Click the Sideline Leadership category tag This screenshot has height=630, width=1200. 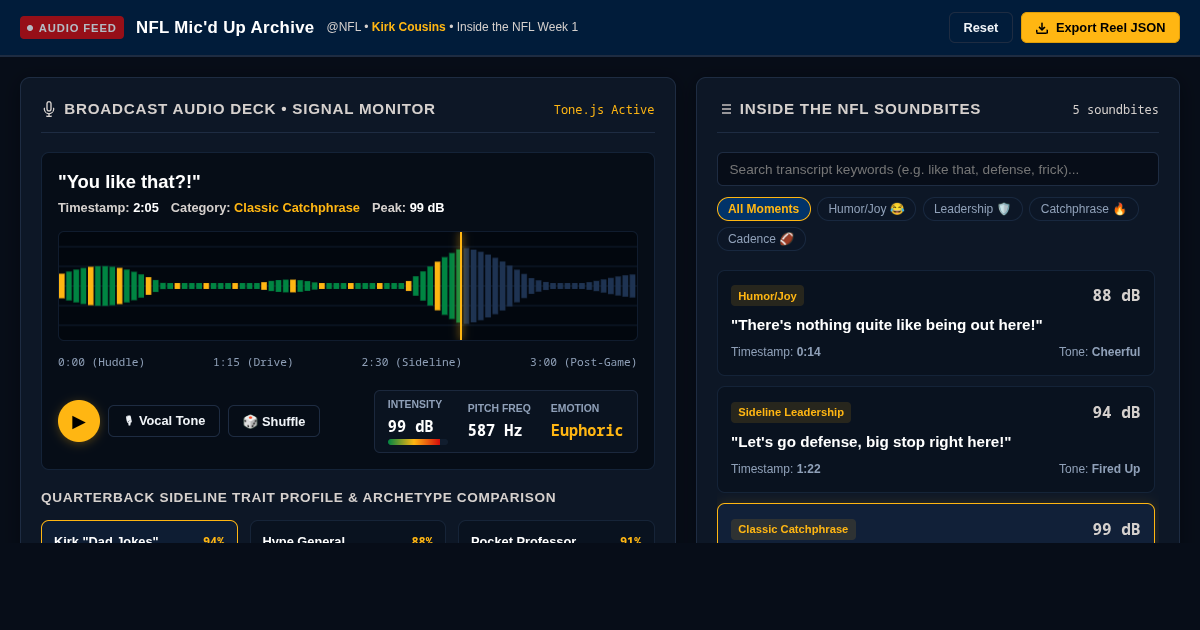click(x=791, y=412)
